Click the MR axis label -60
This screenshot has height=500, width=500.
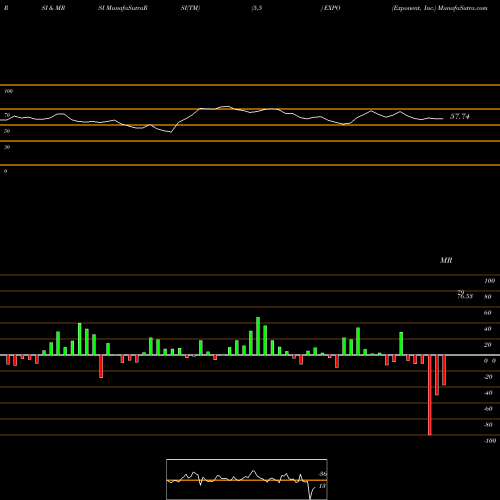(488, 409)
